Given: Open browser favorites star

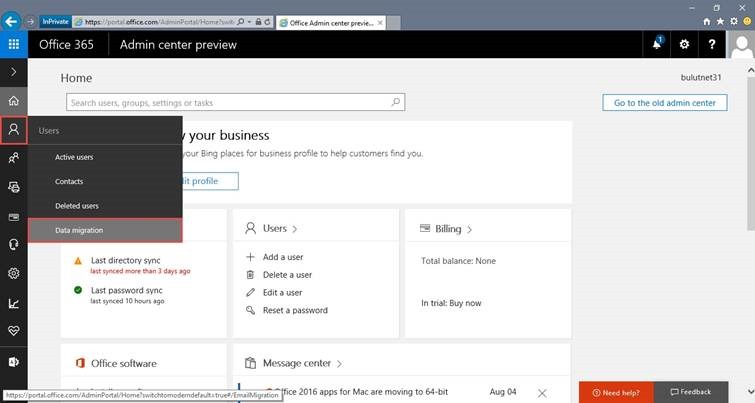Looking at the screenshot, I should click(720, 22).
